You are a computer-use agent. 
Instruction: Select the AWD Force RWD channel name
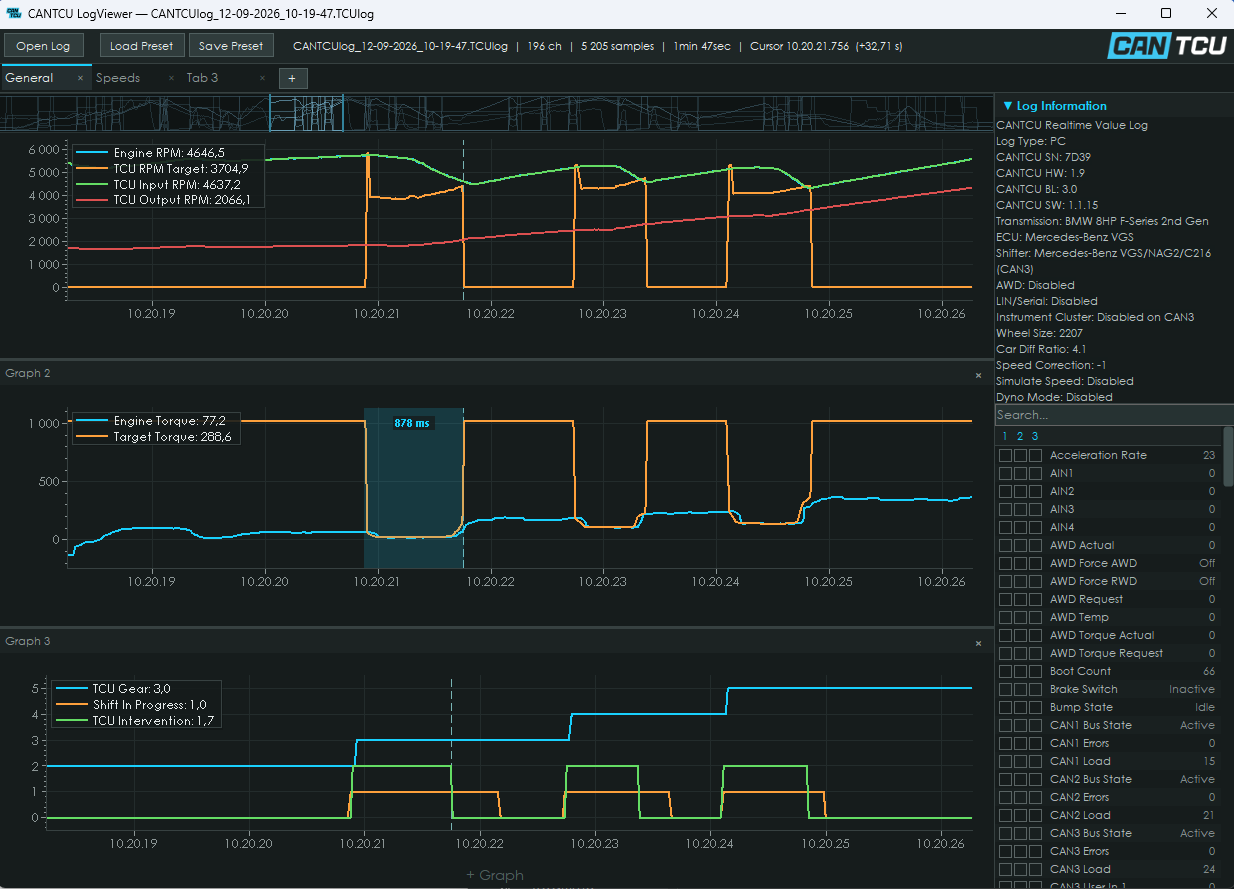(1093, 581)
